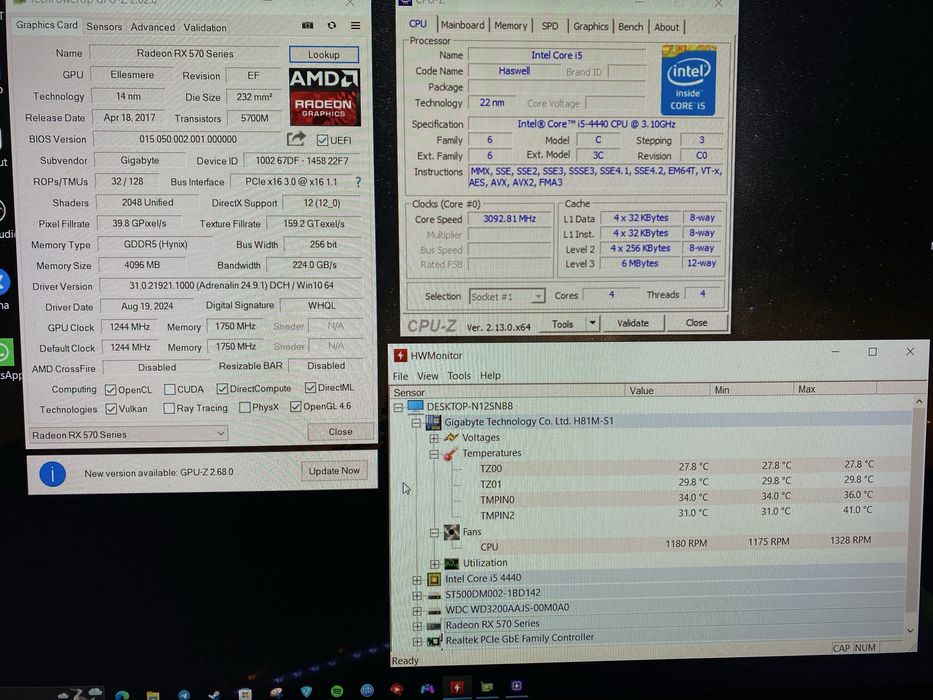The width and height of the screenshot is (933, 700).
Task: Toggle the OpenCL checkbox
Action: (x=110, y=390)
